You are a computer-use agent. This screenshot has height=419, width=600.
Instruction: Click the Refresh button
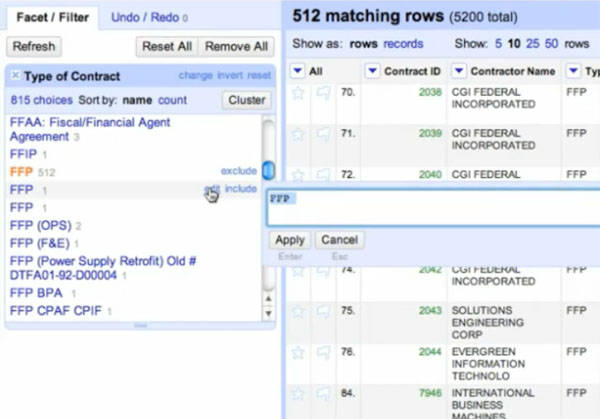coord(34,47)
